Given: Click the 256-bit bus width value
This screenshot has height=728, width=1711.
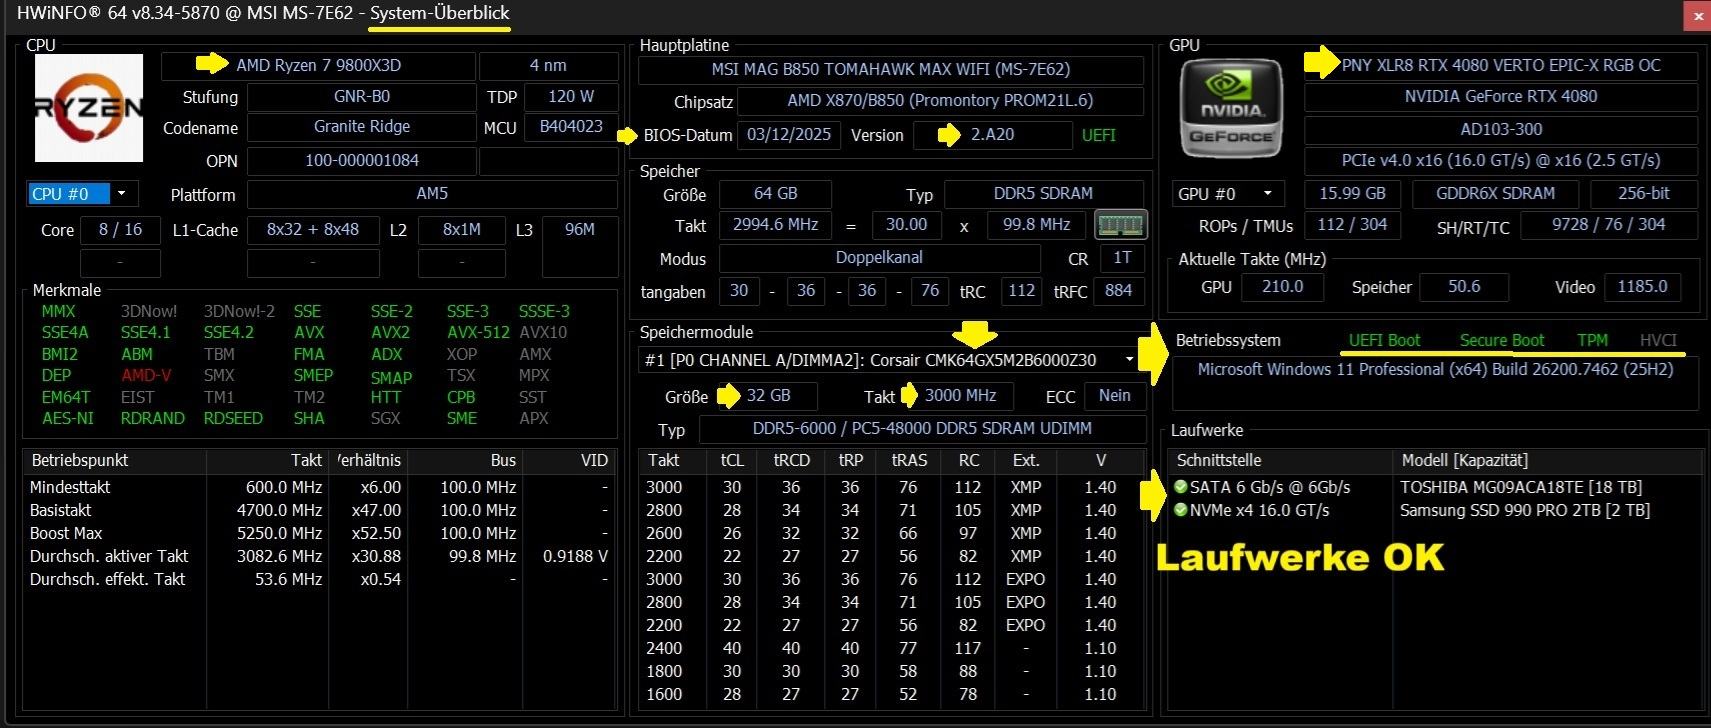Looking at the screenshot, I should coord(1644,194).
